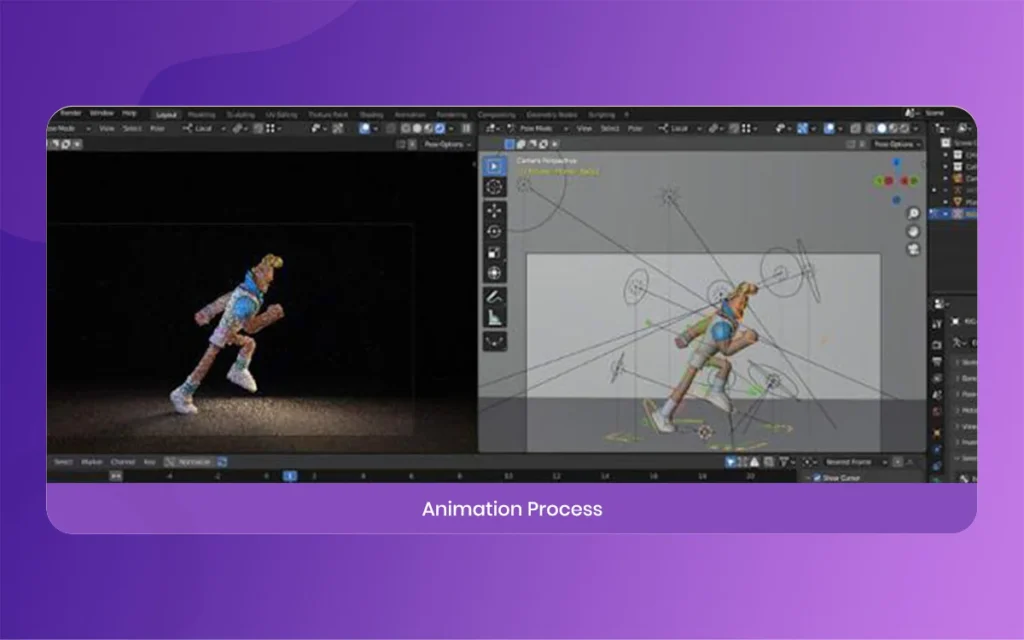Switch to Sculpting workspace tab

click(240, 114)
